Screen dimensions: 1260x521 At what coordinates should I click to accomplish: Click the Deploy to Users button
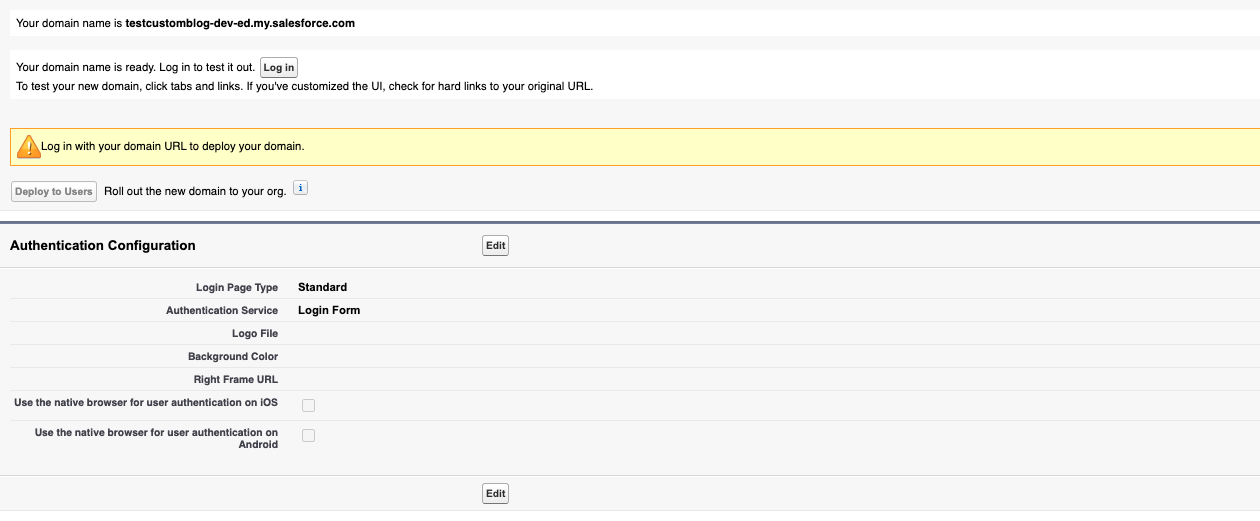54,191
